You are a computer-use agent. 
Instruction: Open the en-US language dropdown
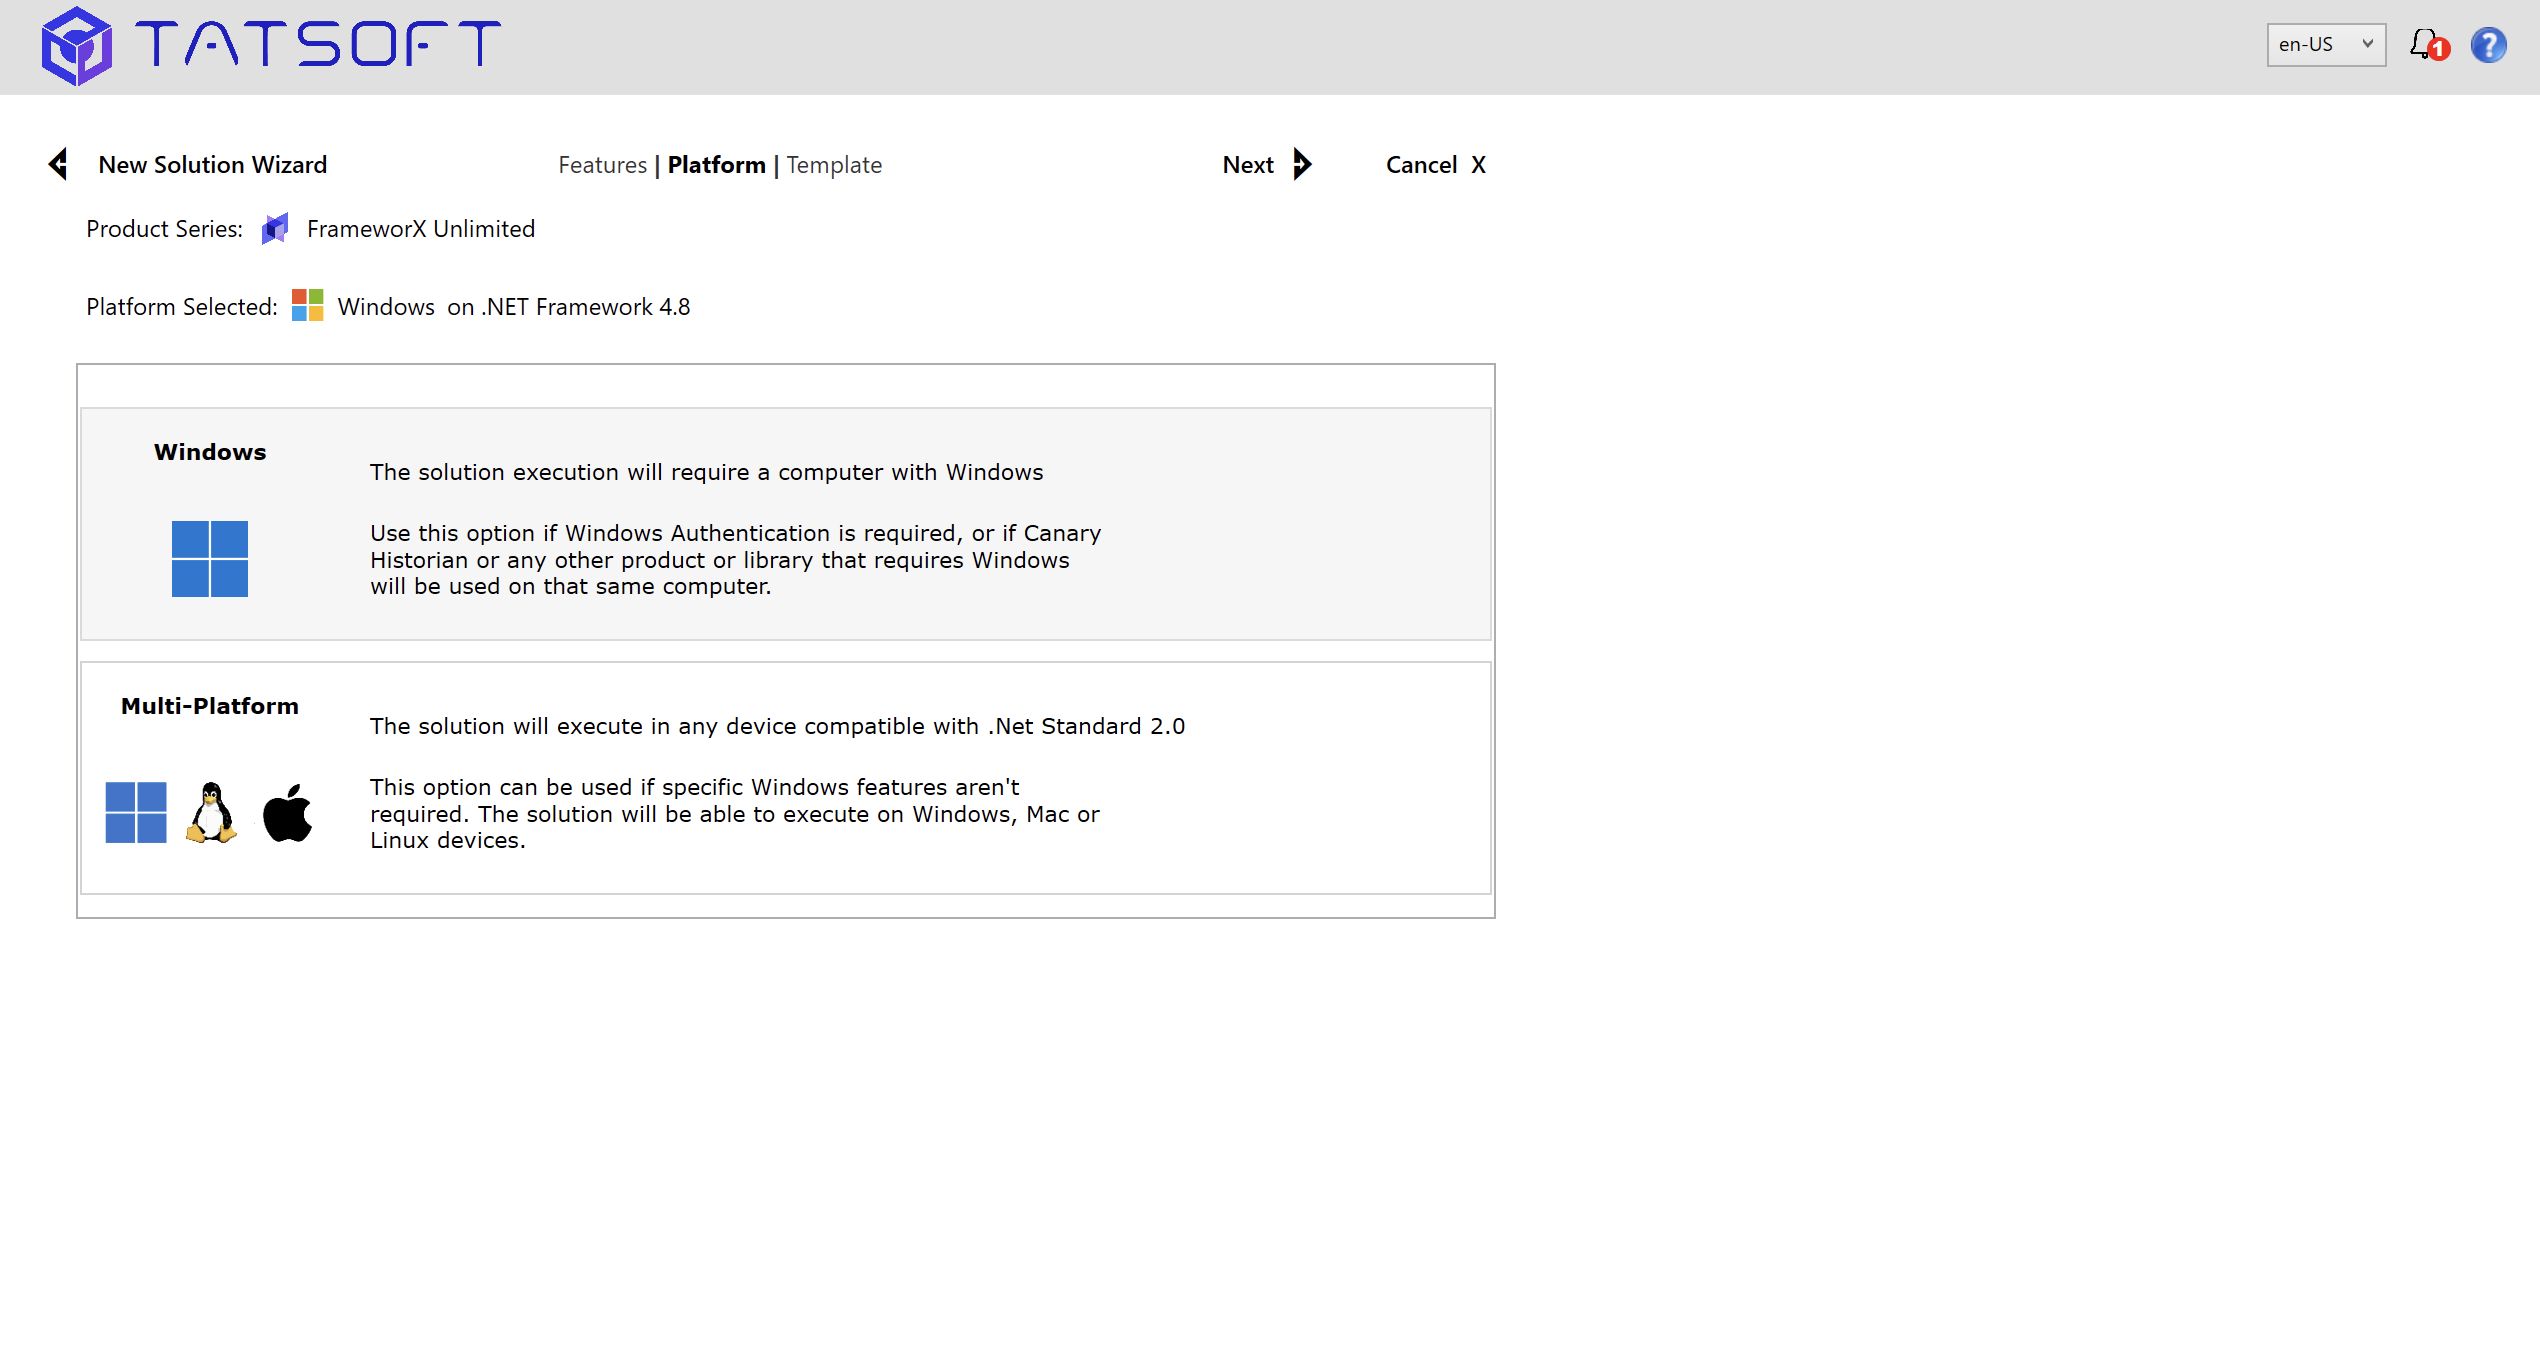coord(2326,45)
